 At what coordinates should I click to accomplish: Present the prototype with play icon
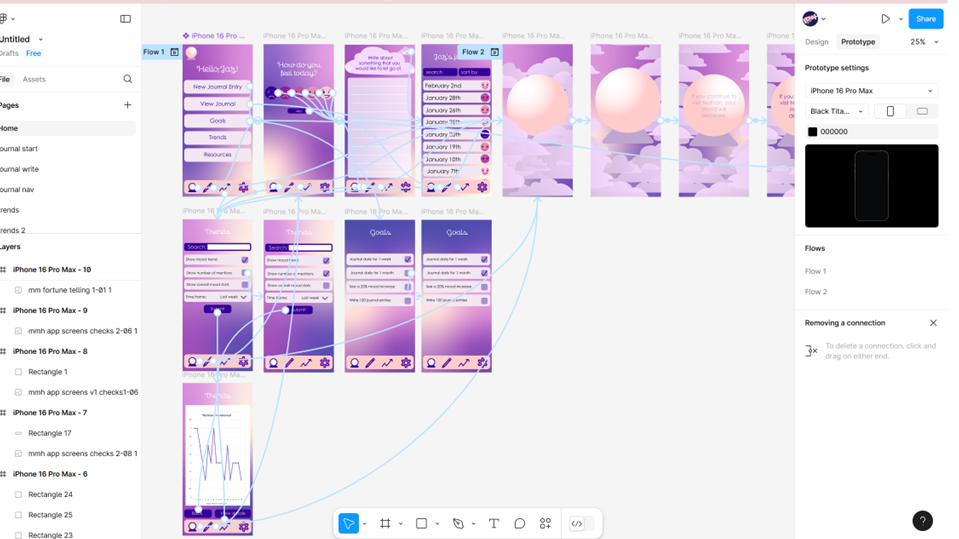coord(885,19)
